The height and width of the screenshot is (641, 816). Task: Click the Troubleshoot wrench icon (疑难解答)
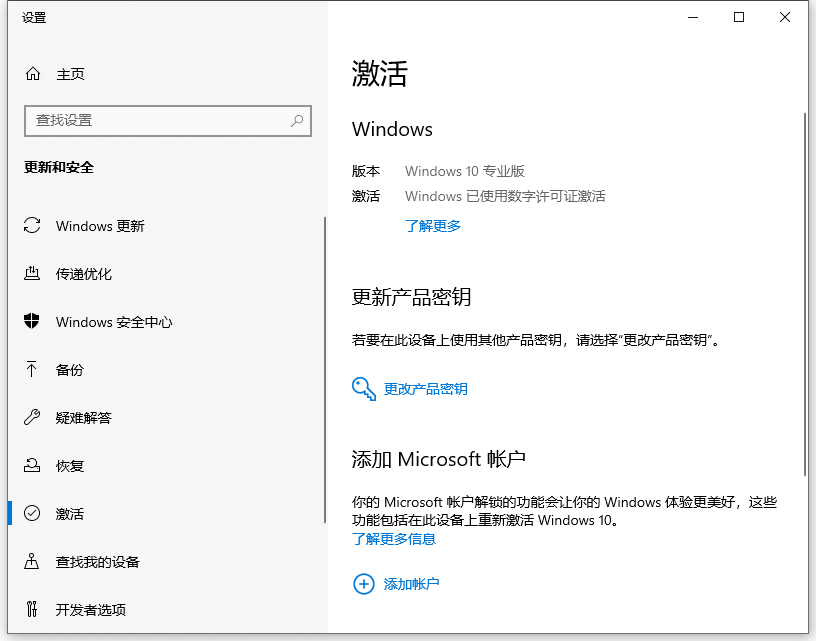[x=32, y=417]
